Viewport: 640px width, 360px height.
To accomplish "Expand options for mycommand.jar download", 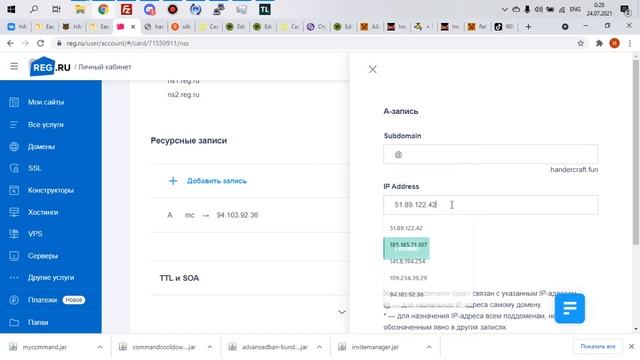I will pos(100,347).
